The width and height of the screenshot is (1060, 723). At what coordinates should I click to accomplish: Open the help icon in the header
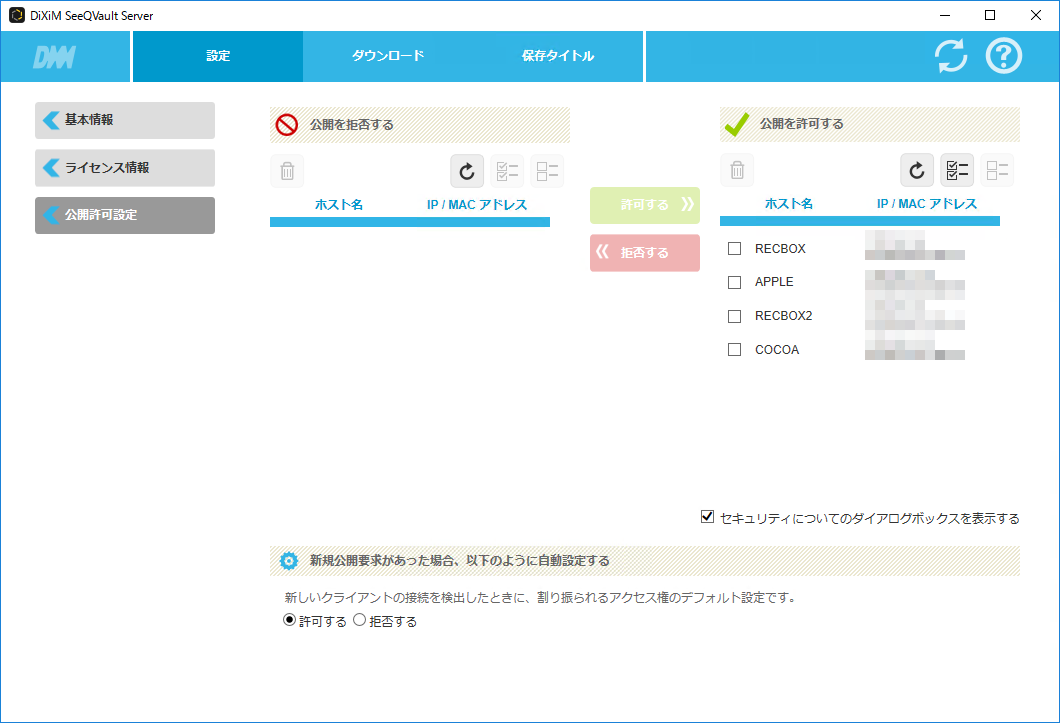click(1004, 56)
